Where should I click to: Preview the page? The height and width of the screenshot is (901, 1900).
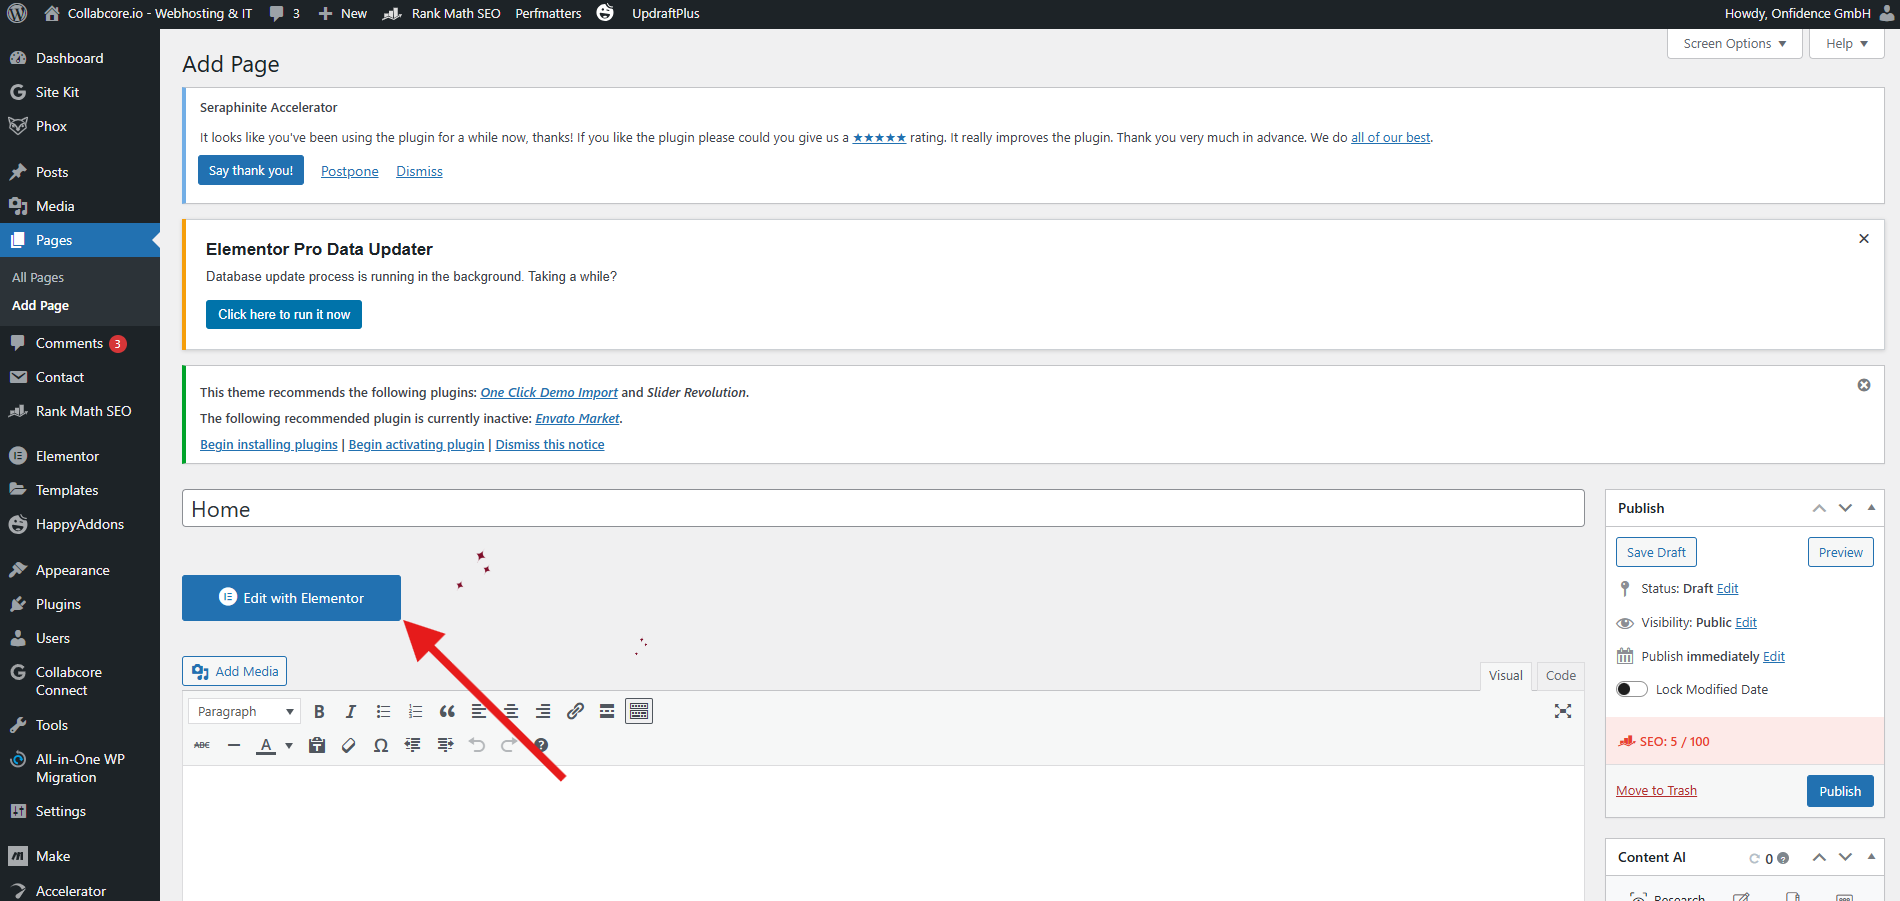[1840, 553]
